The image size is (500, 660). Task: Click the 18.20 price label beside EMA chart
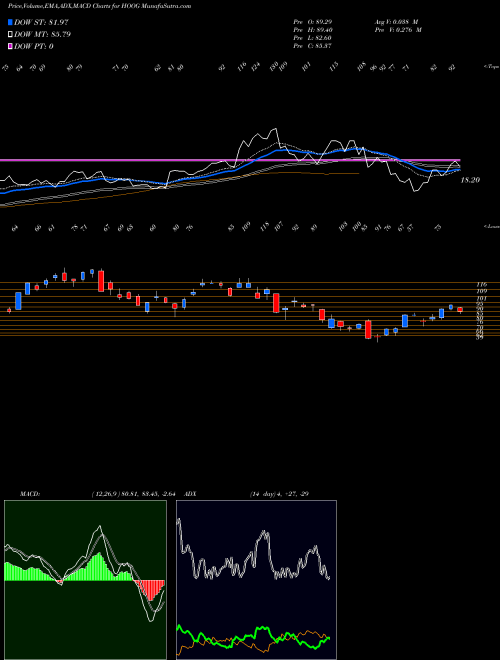pyautogui.click(x=471, y=180)
